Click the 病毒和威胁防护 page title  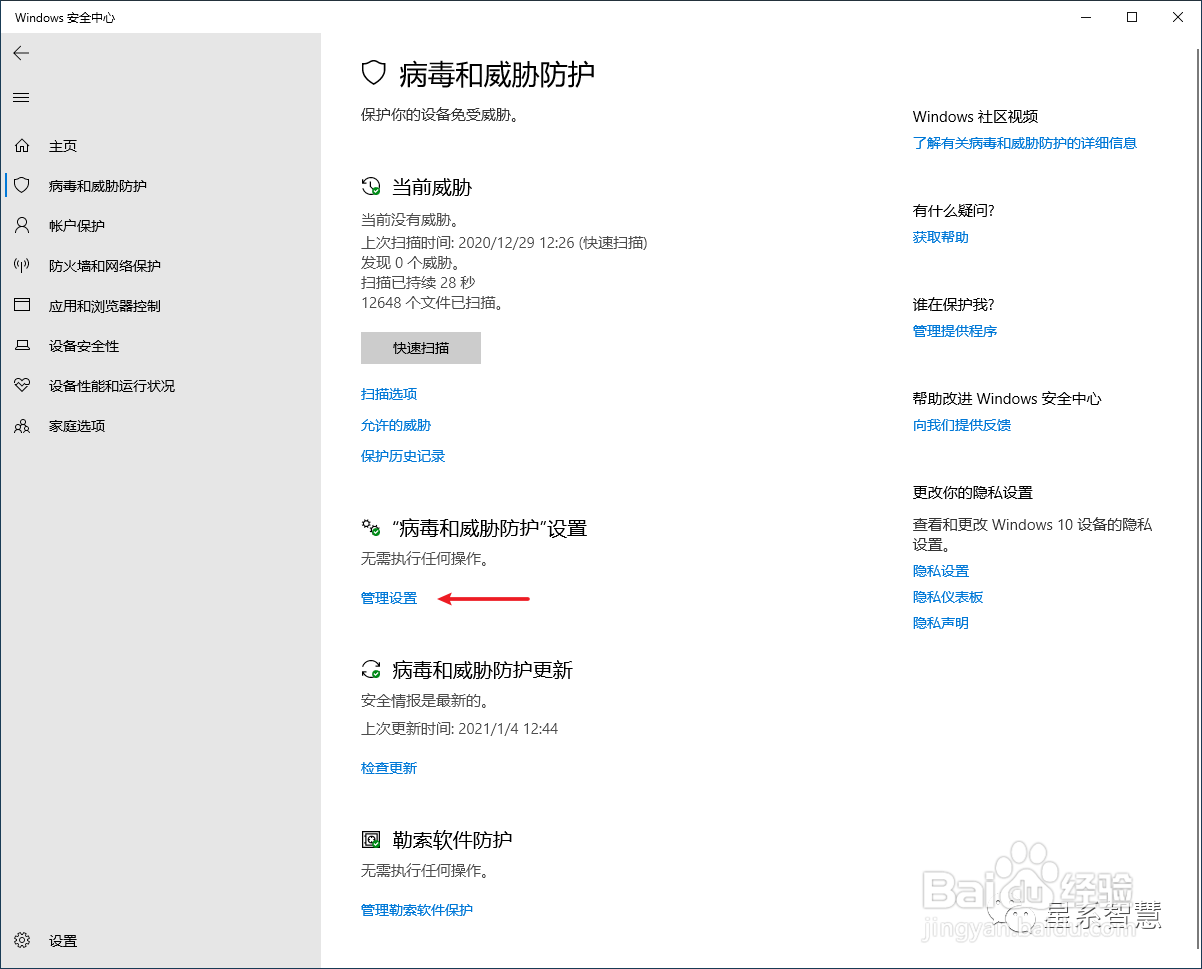[x=497, y=73]
